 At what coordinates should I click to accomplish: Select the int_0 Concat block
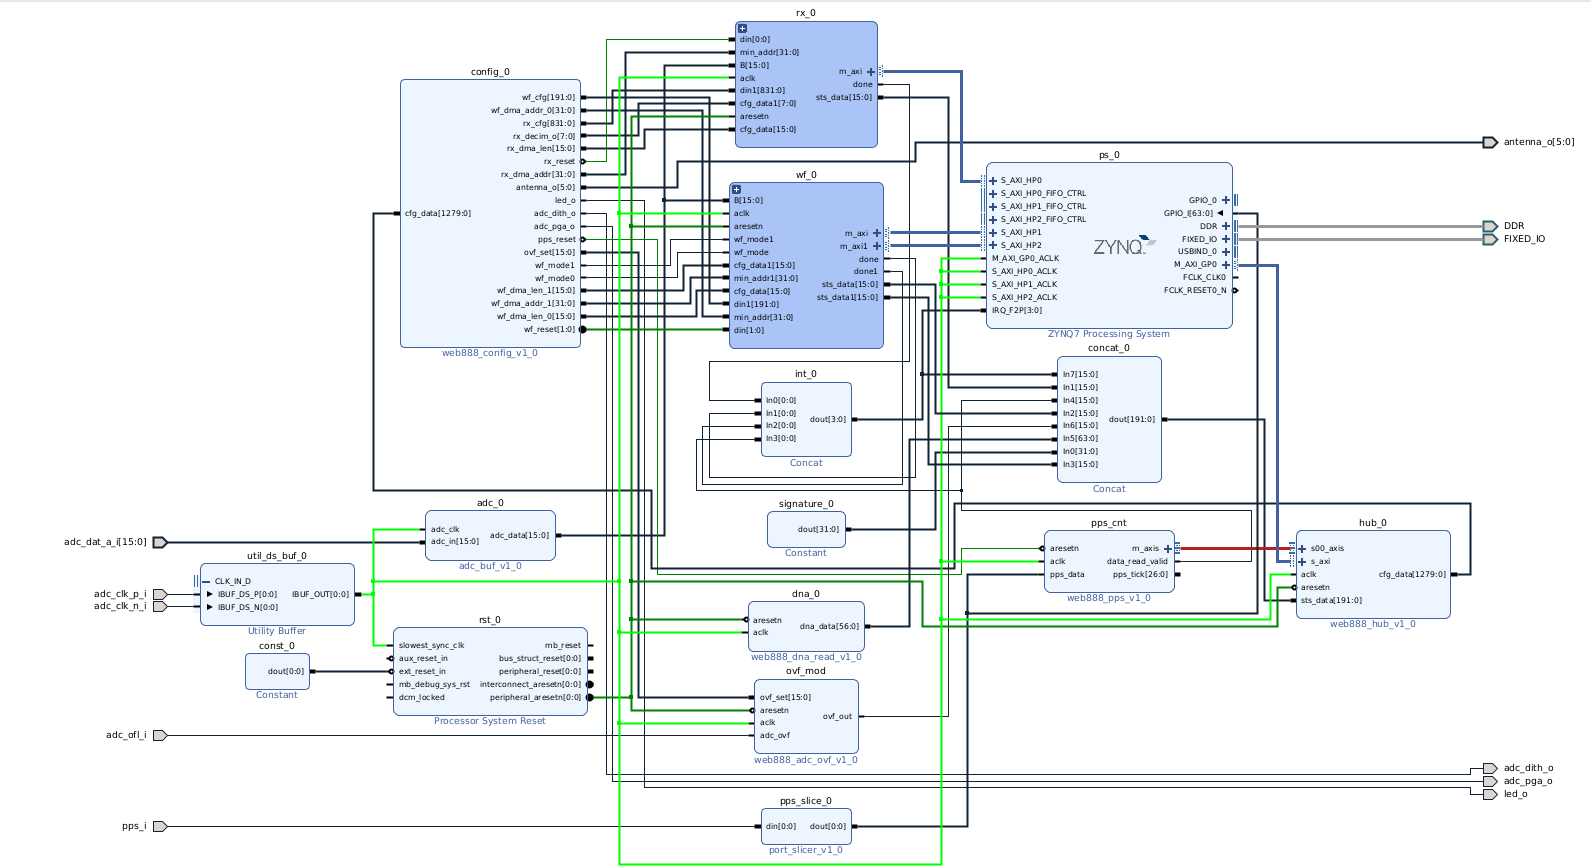coord(806,420)
